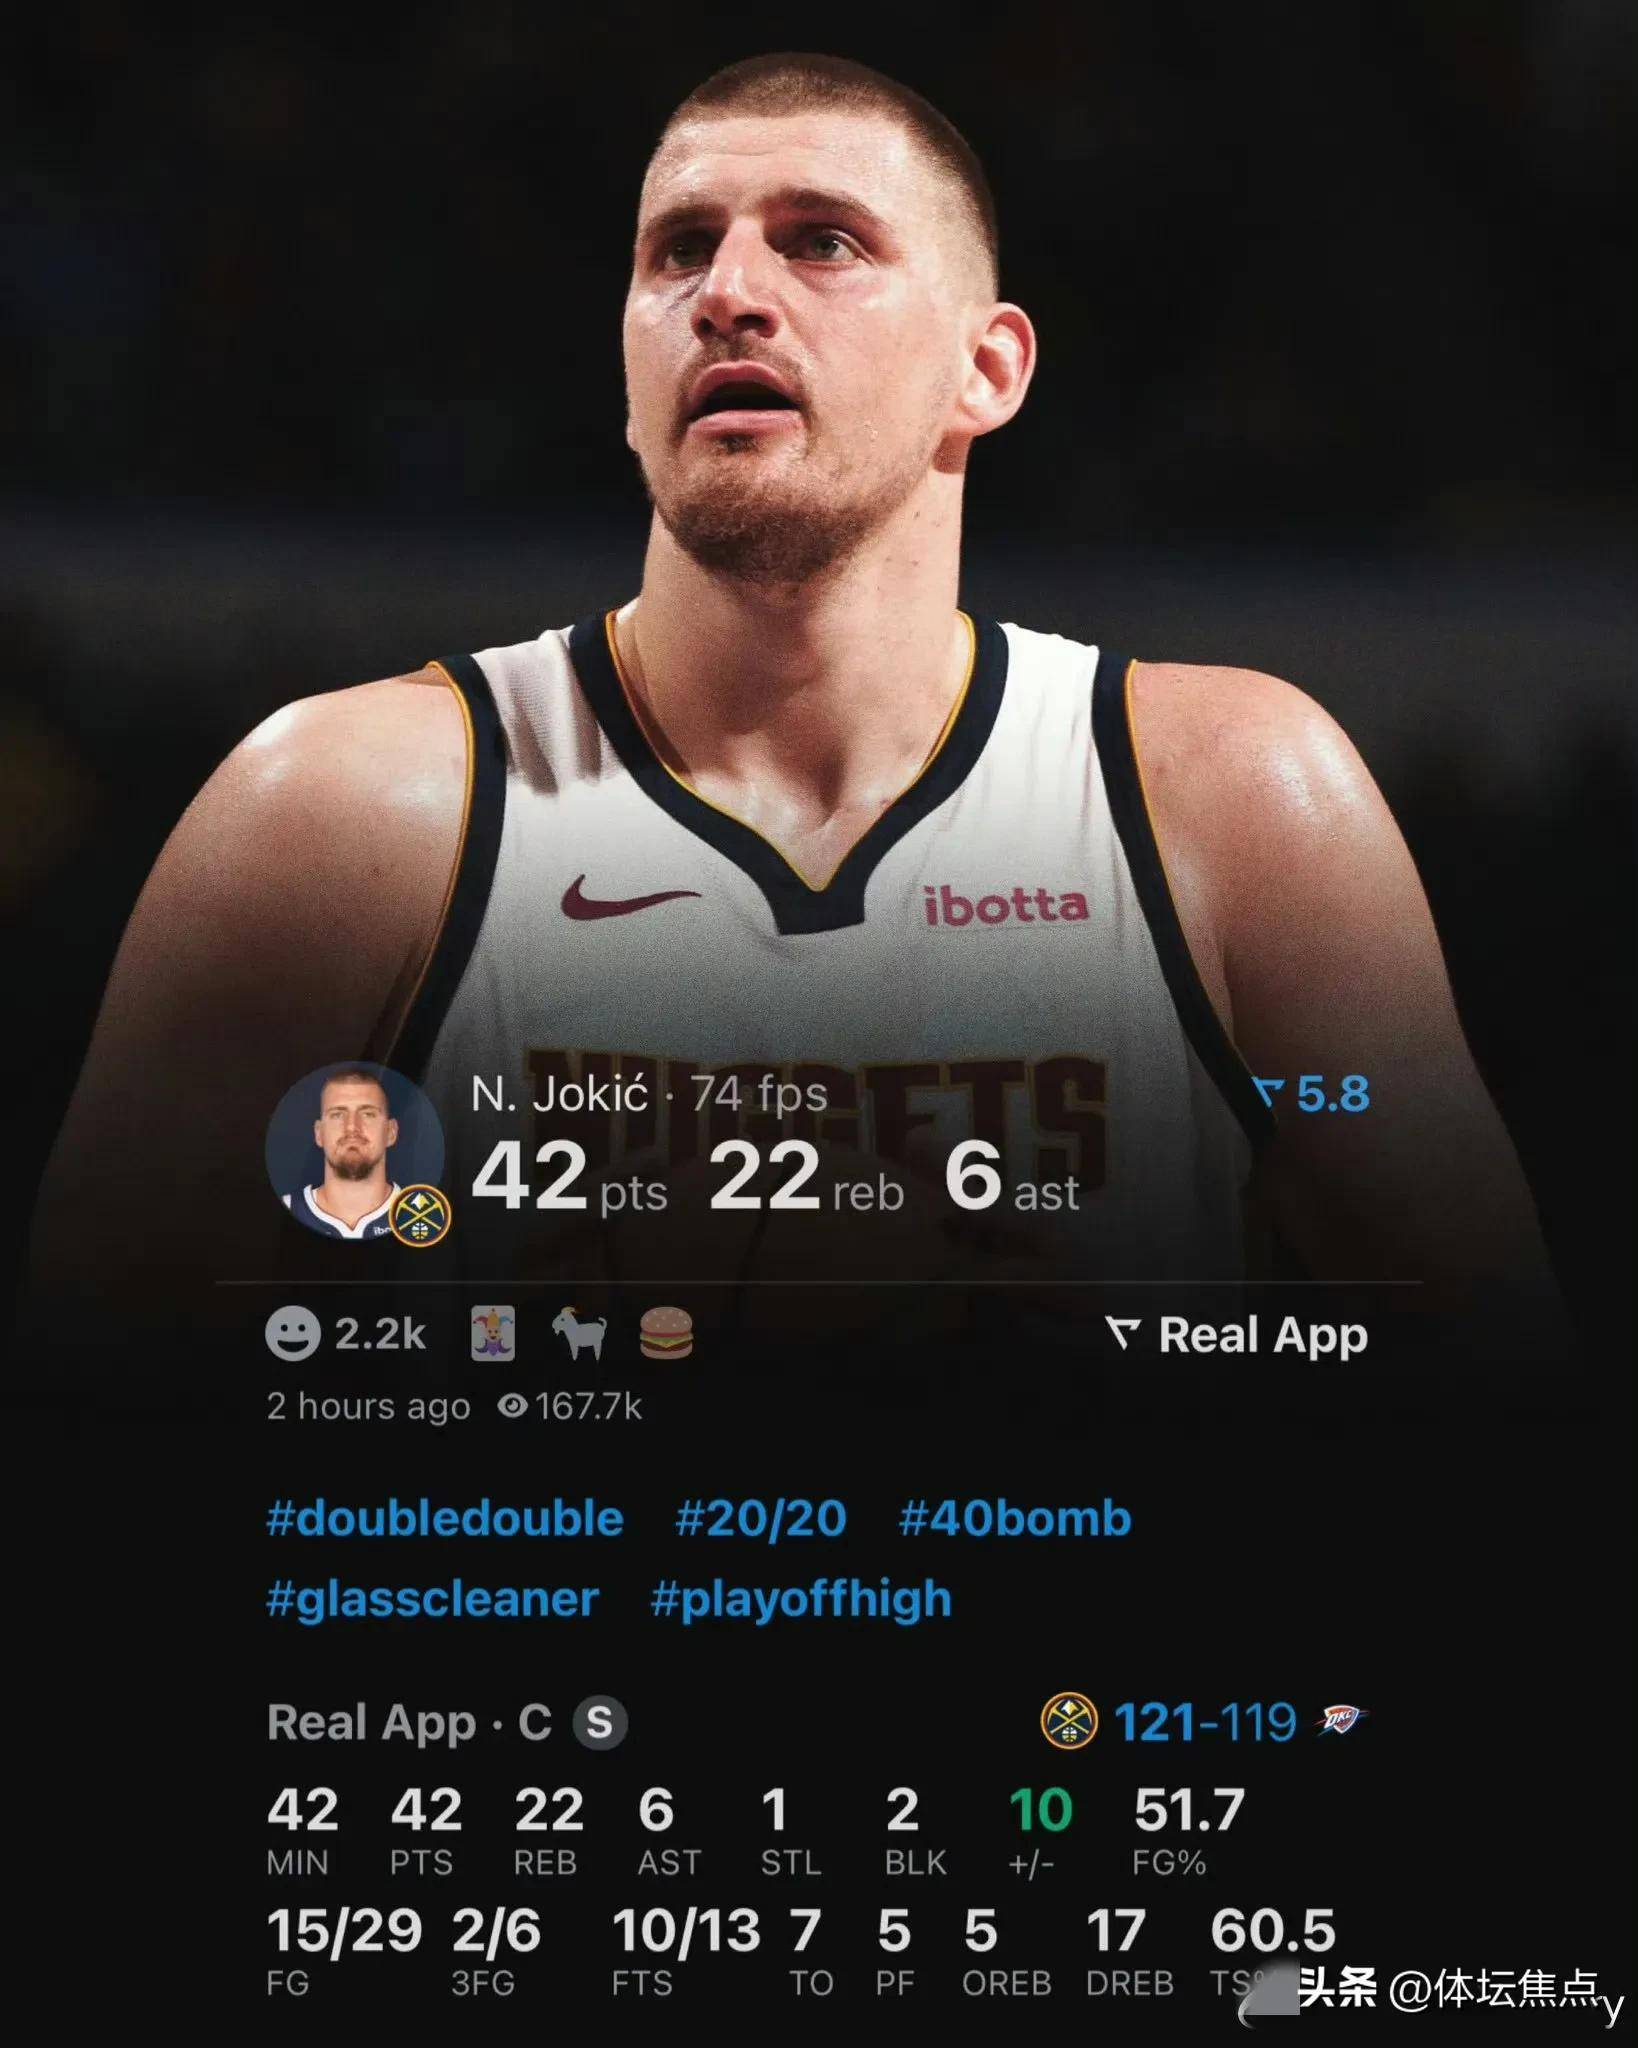The width and height of the screenshot is (1638, 2048).
Task: Tap the Nuggets logo beside 121-119 score
Action: pyautogui.click(x=1069, y=1721)
